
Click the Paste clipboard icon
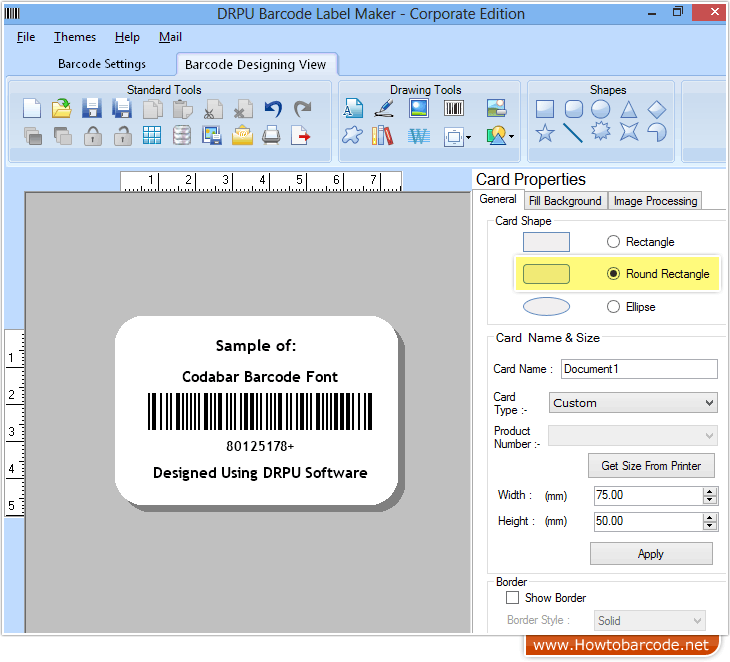pos(182,109)
